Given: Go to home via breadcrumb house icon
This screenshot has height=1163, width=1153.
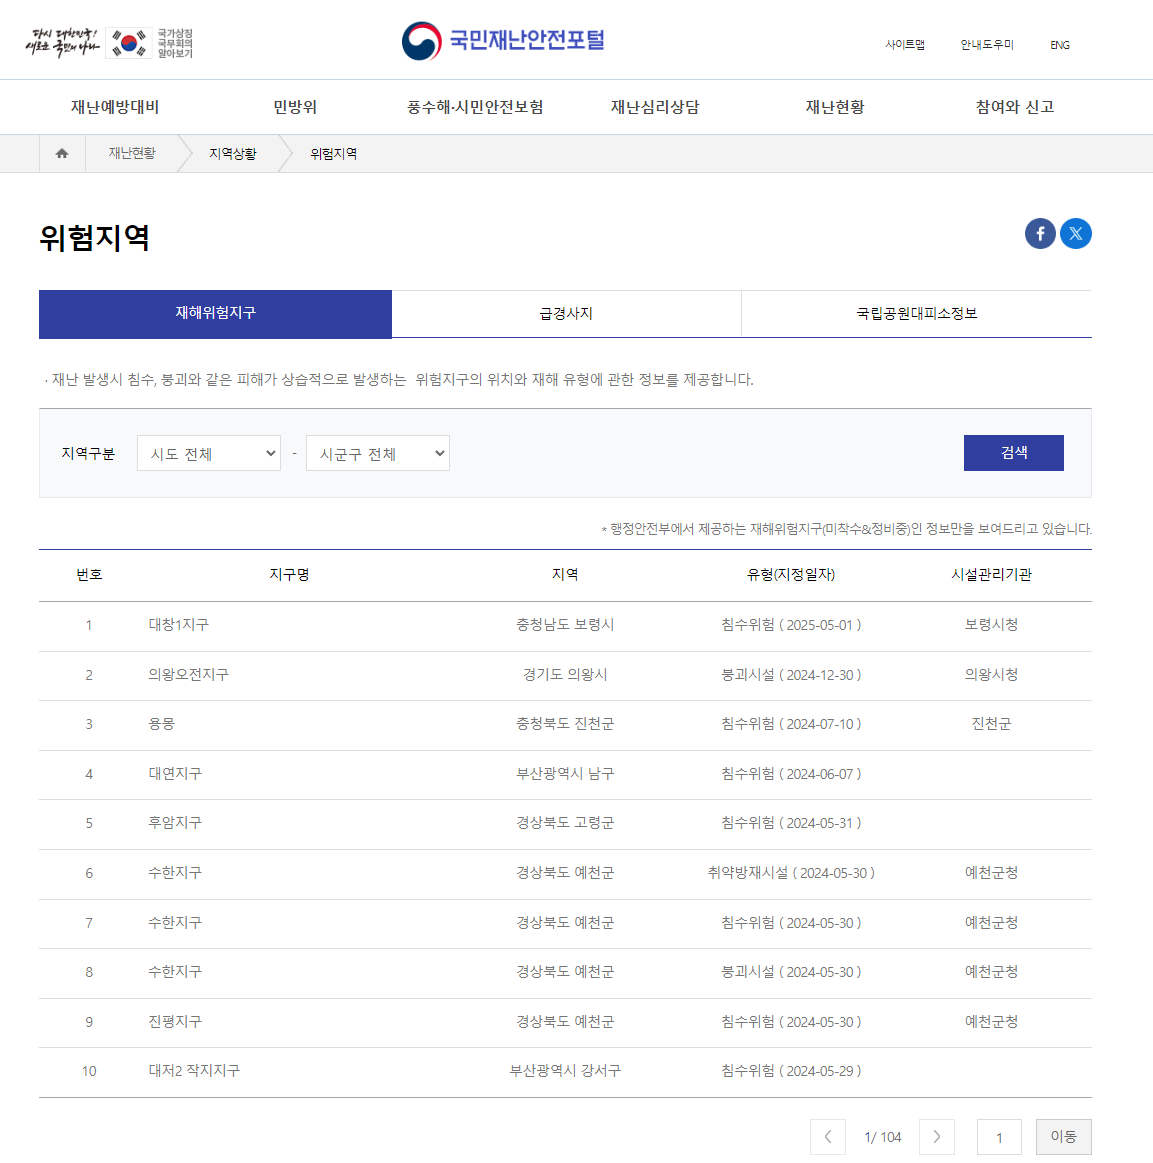Looking at the screenshot, I should (x=62, y=154).
